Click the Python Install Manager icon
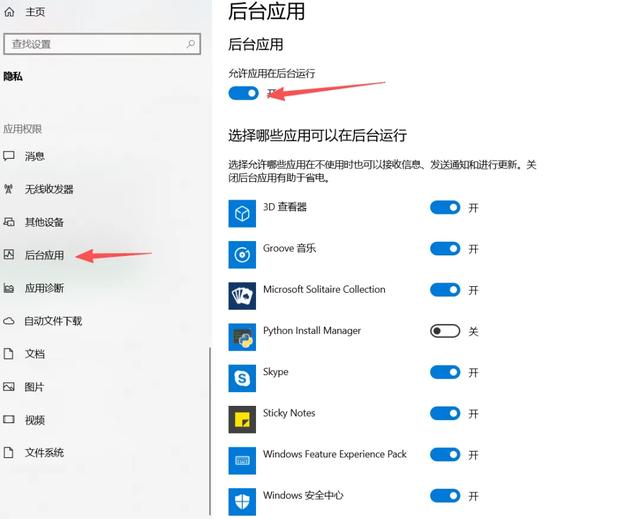This screenshot has height=519, width=640. click(242, 337)
